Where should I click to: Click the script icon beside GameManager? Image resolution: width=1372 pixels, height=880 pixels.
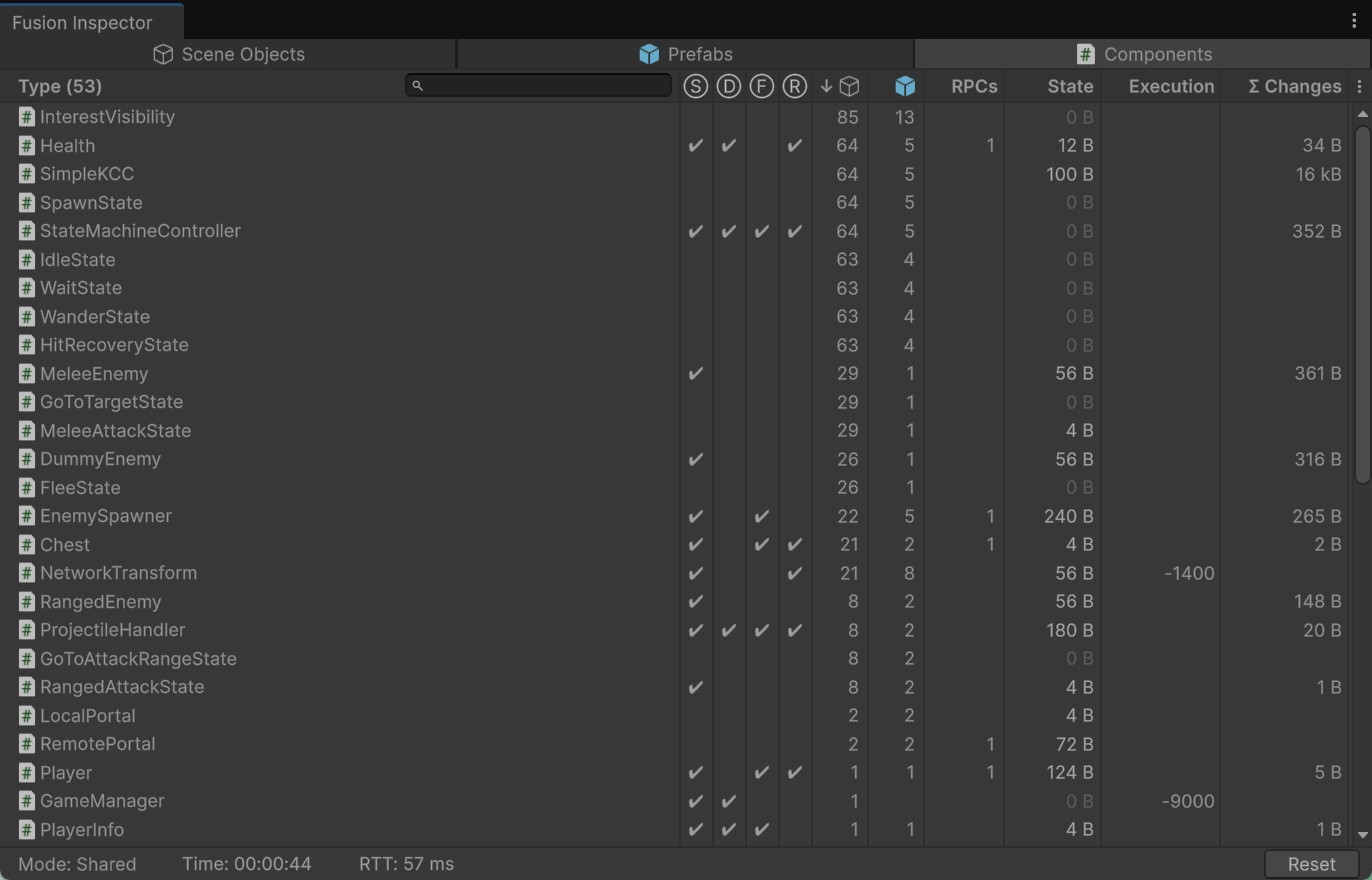[x=27, y=801]
